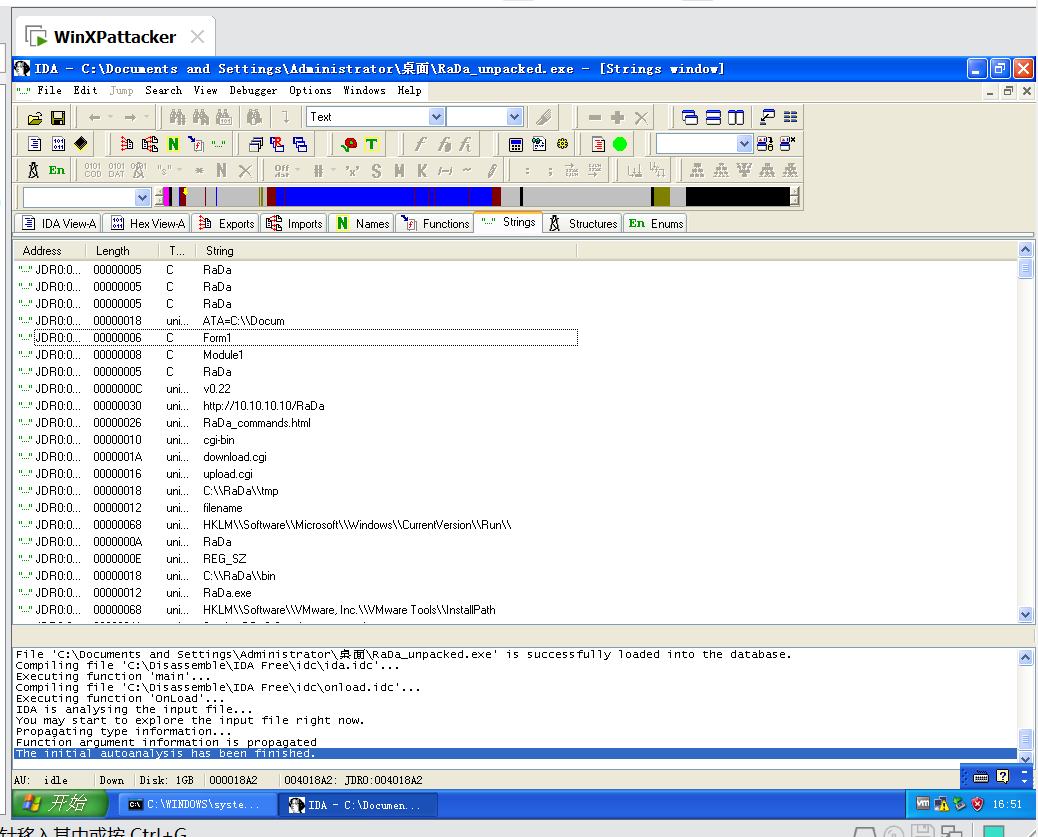This screenshot has height=837, width=1038.
Task: Click the olive segment of navigation band
Action: click(x=661, y=197)
